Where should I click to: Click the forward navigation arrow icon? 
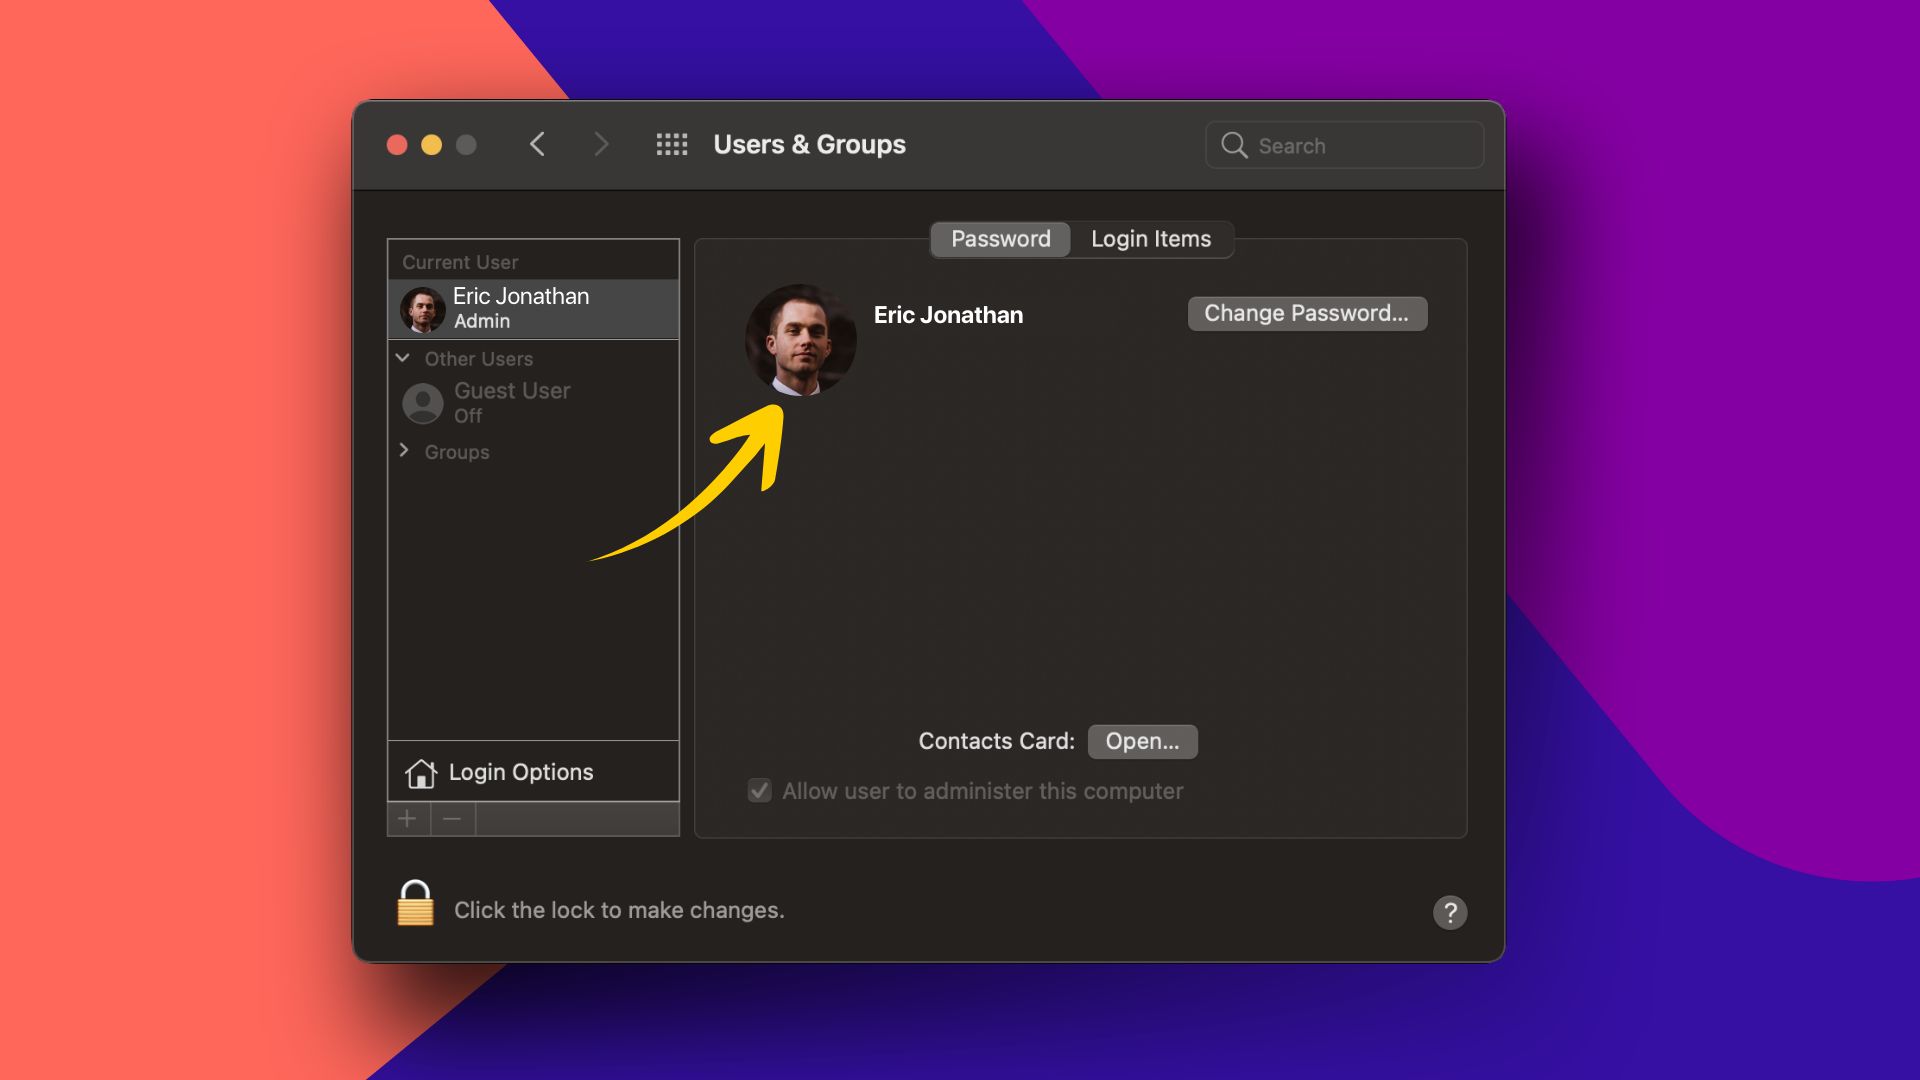click(599, 142)
